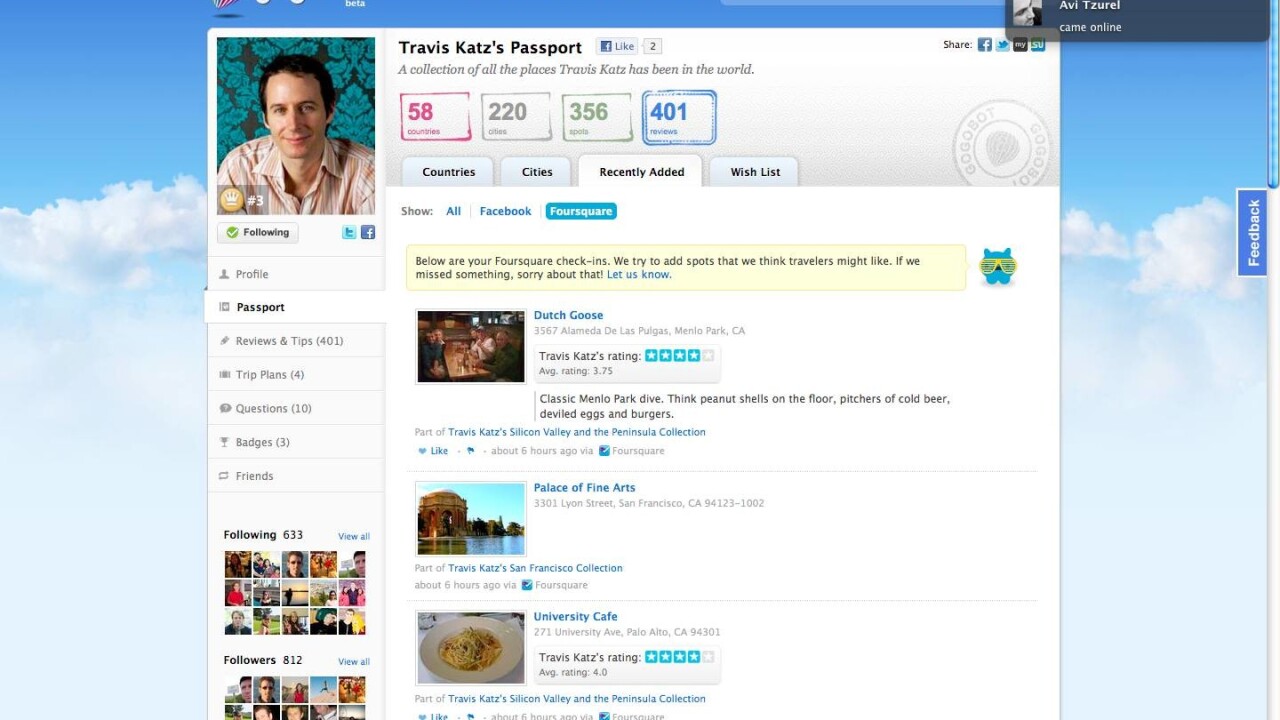The width and height of the screenshot is (1280, 720).
Task: Open Reviews & Tips in sidebar
Action: [289, 341]
